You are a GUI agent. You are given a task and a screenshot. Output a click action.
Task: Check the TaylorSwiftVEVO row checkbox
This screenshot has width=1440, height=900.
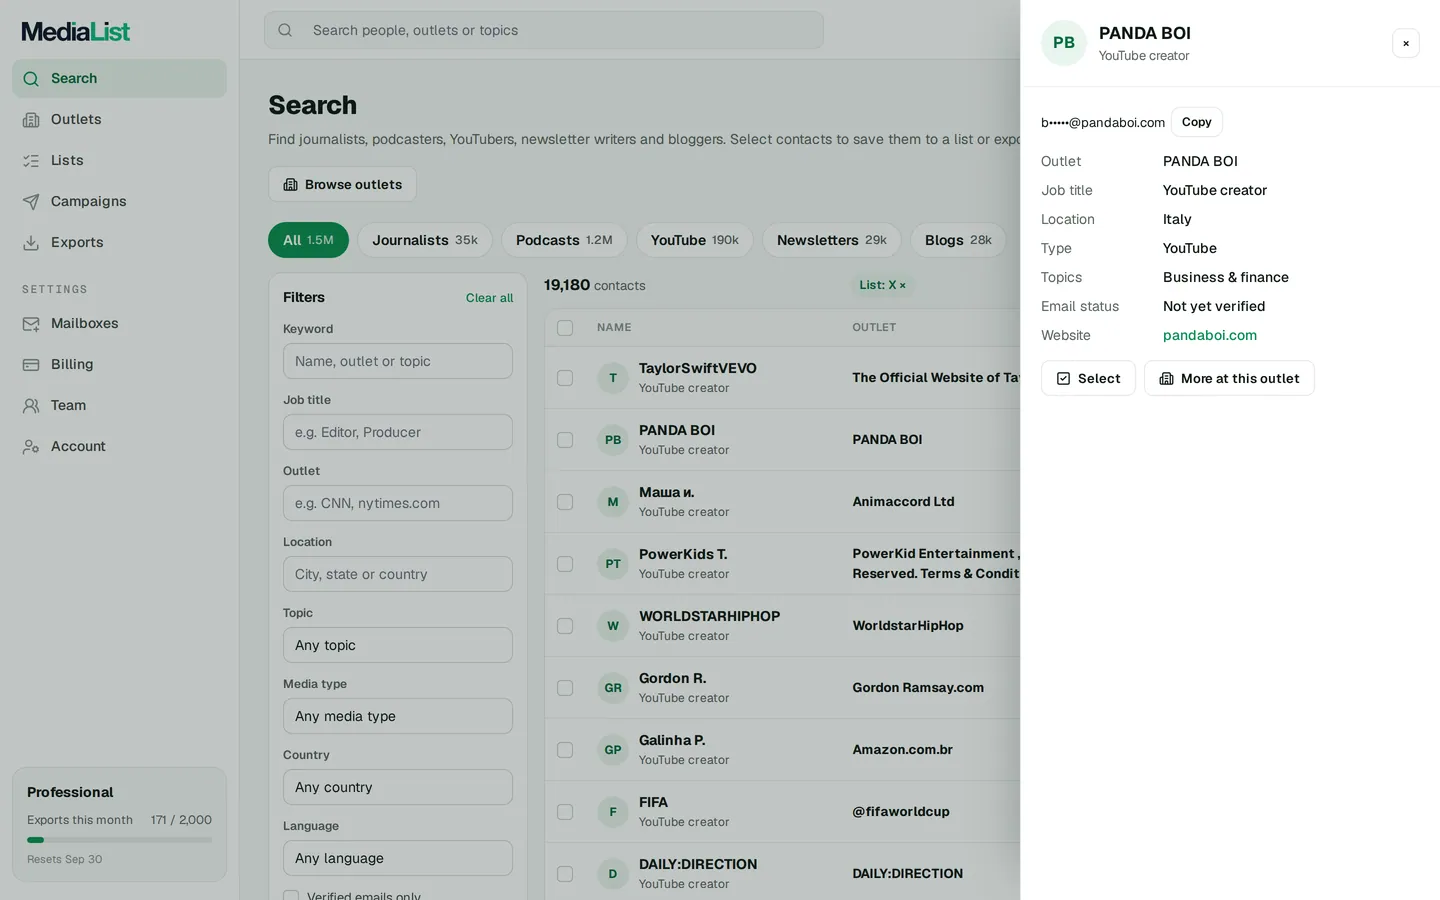coord(565,378)
